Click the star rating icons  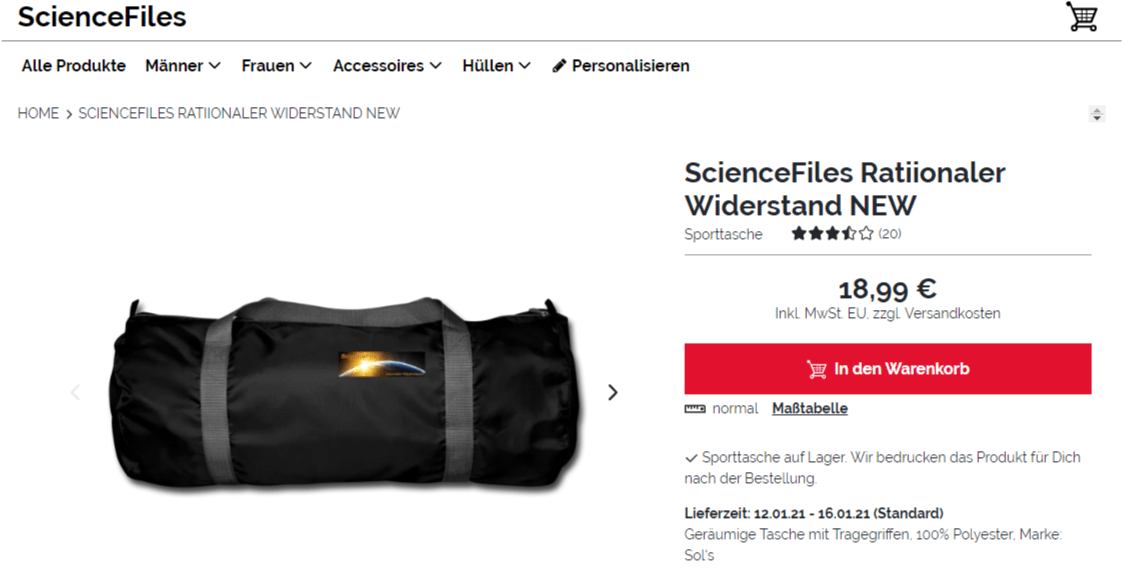click(832, 234)
